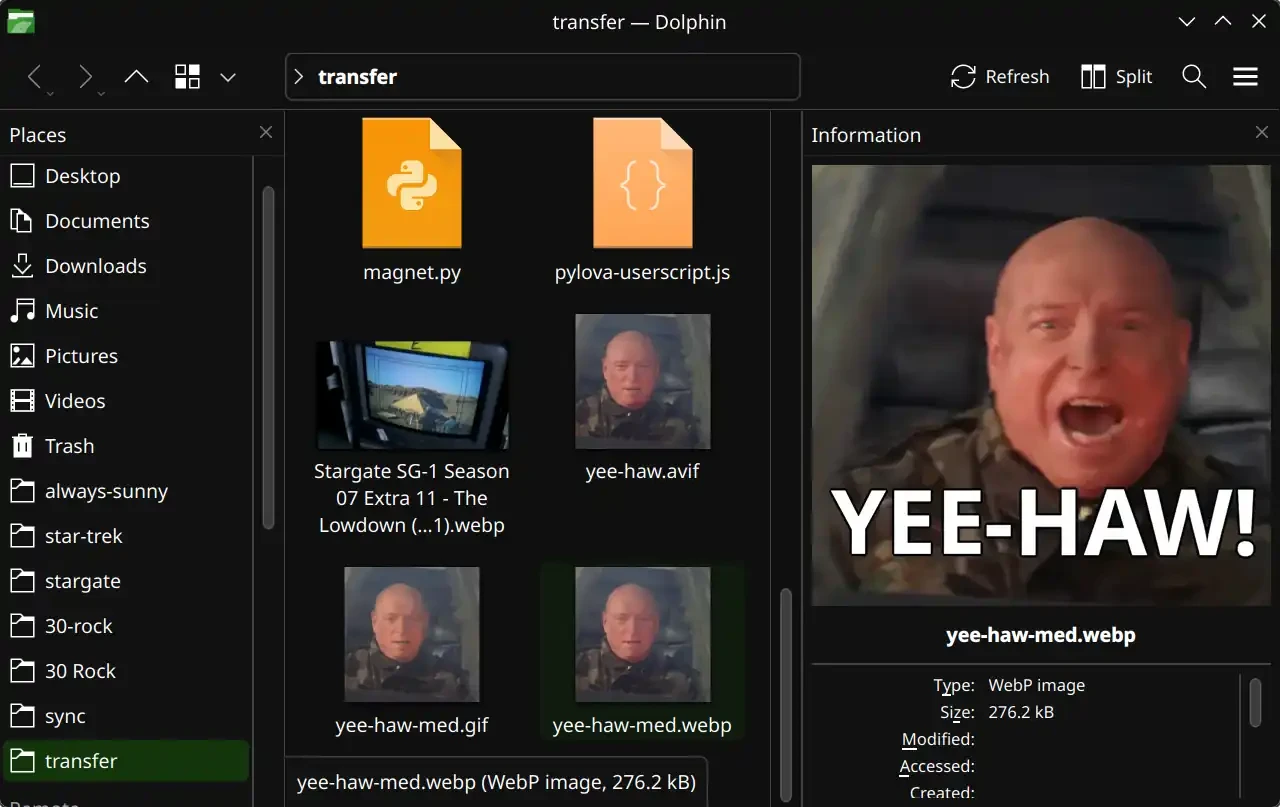This screenshot has width=1280, height=807.
Task: Open Downloads in Places
Action: pyautogui.click(x=127, y=266)
